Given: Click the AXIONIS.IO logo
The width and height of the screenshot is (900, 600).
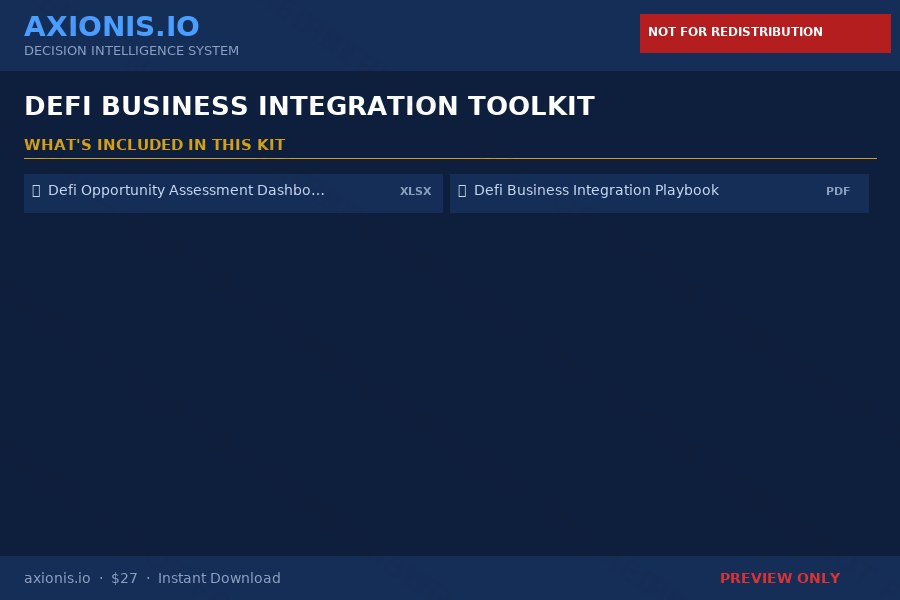Looking at the screenshot, I should pyautogui.click(x=111, y=26).
